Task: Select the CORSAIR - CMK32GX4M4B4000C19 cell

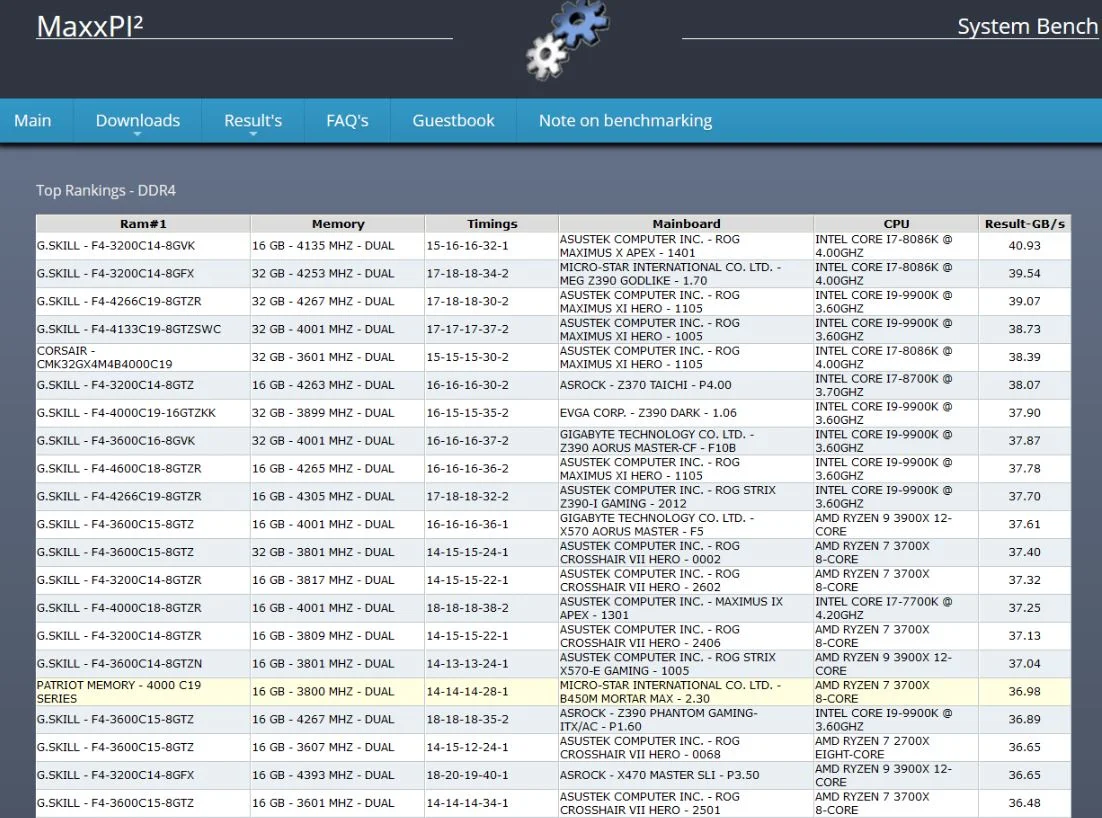Action: click(x=143, y=357)
